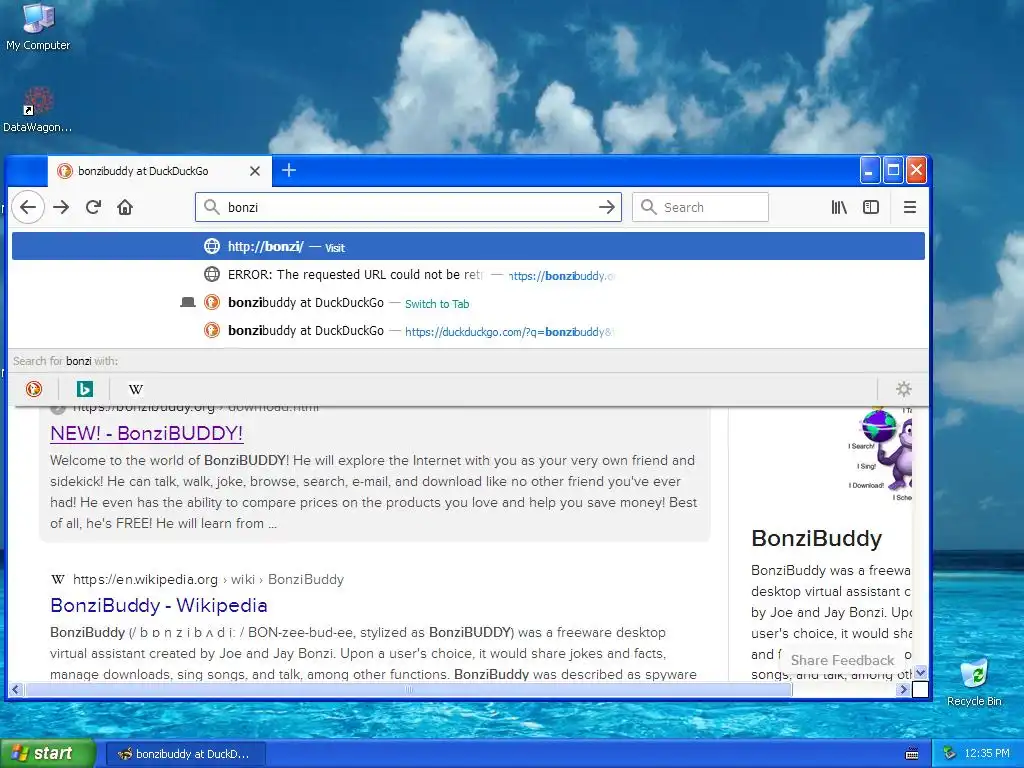
Task: Click the down arrow of vertical scrollbar
Action: [x=920, y=673]
